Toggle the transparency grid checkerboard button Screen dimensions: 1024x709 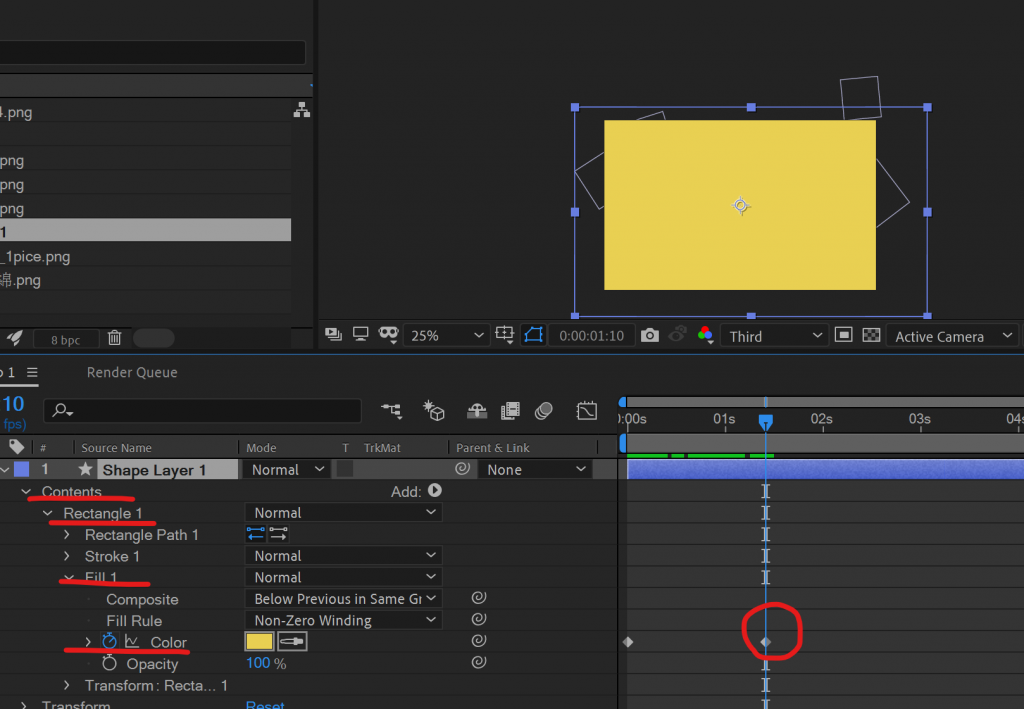[871, 336]
